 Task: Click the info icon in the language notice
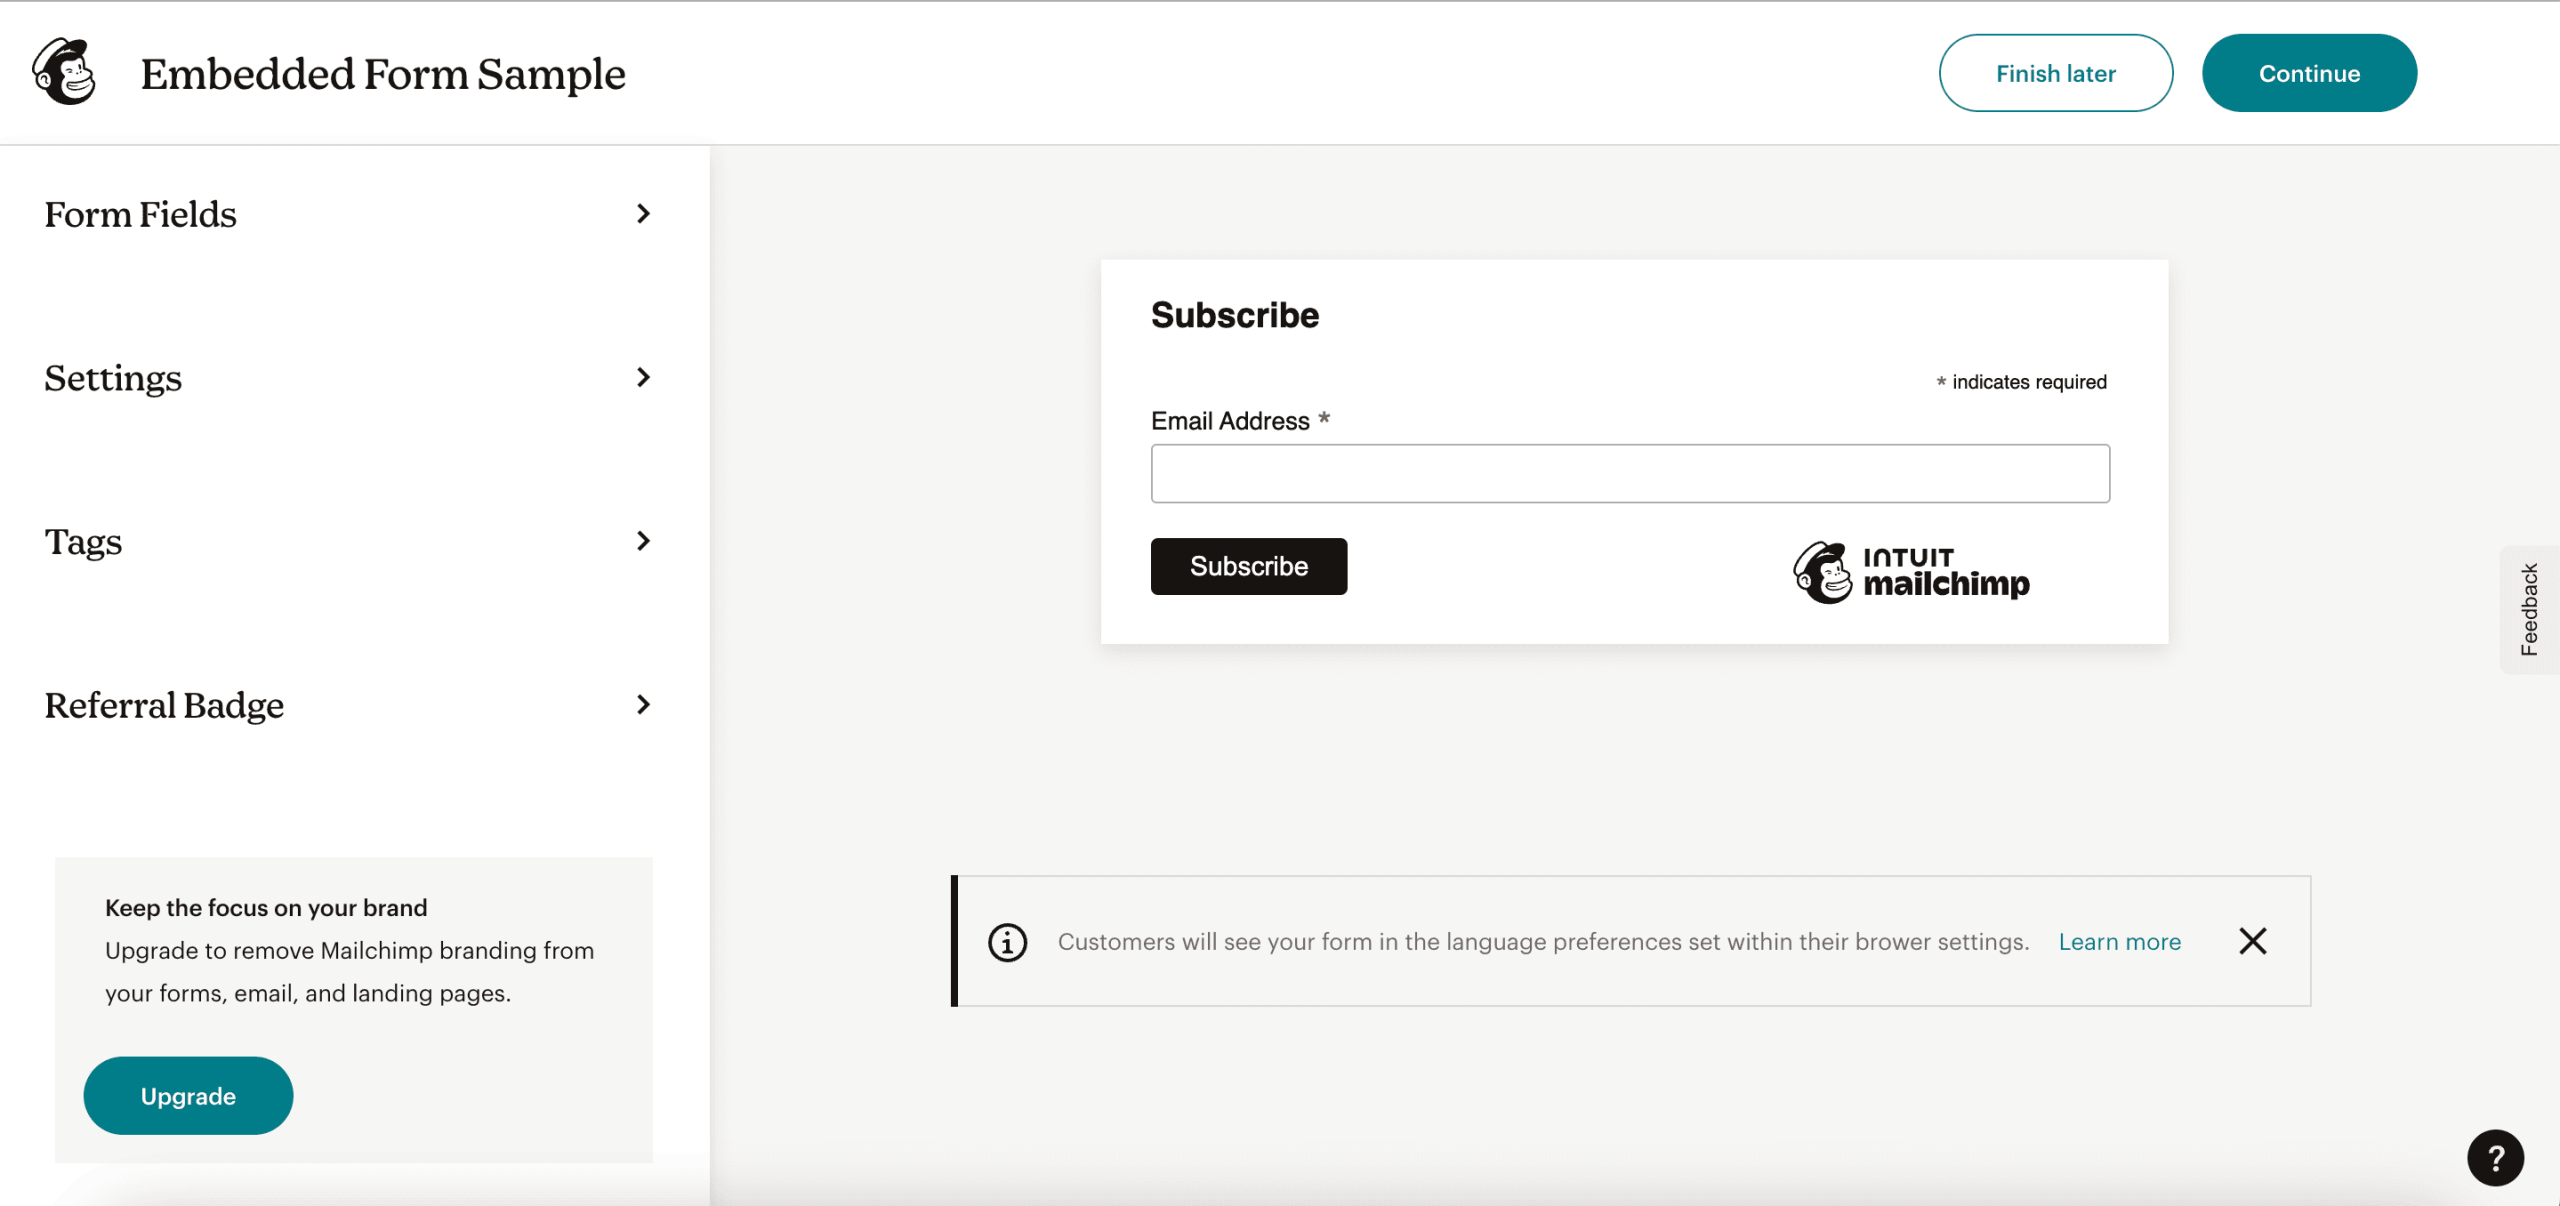click(x=1006, y=941)
